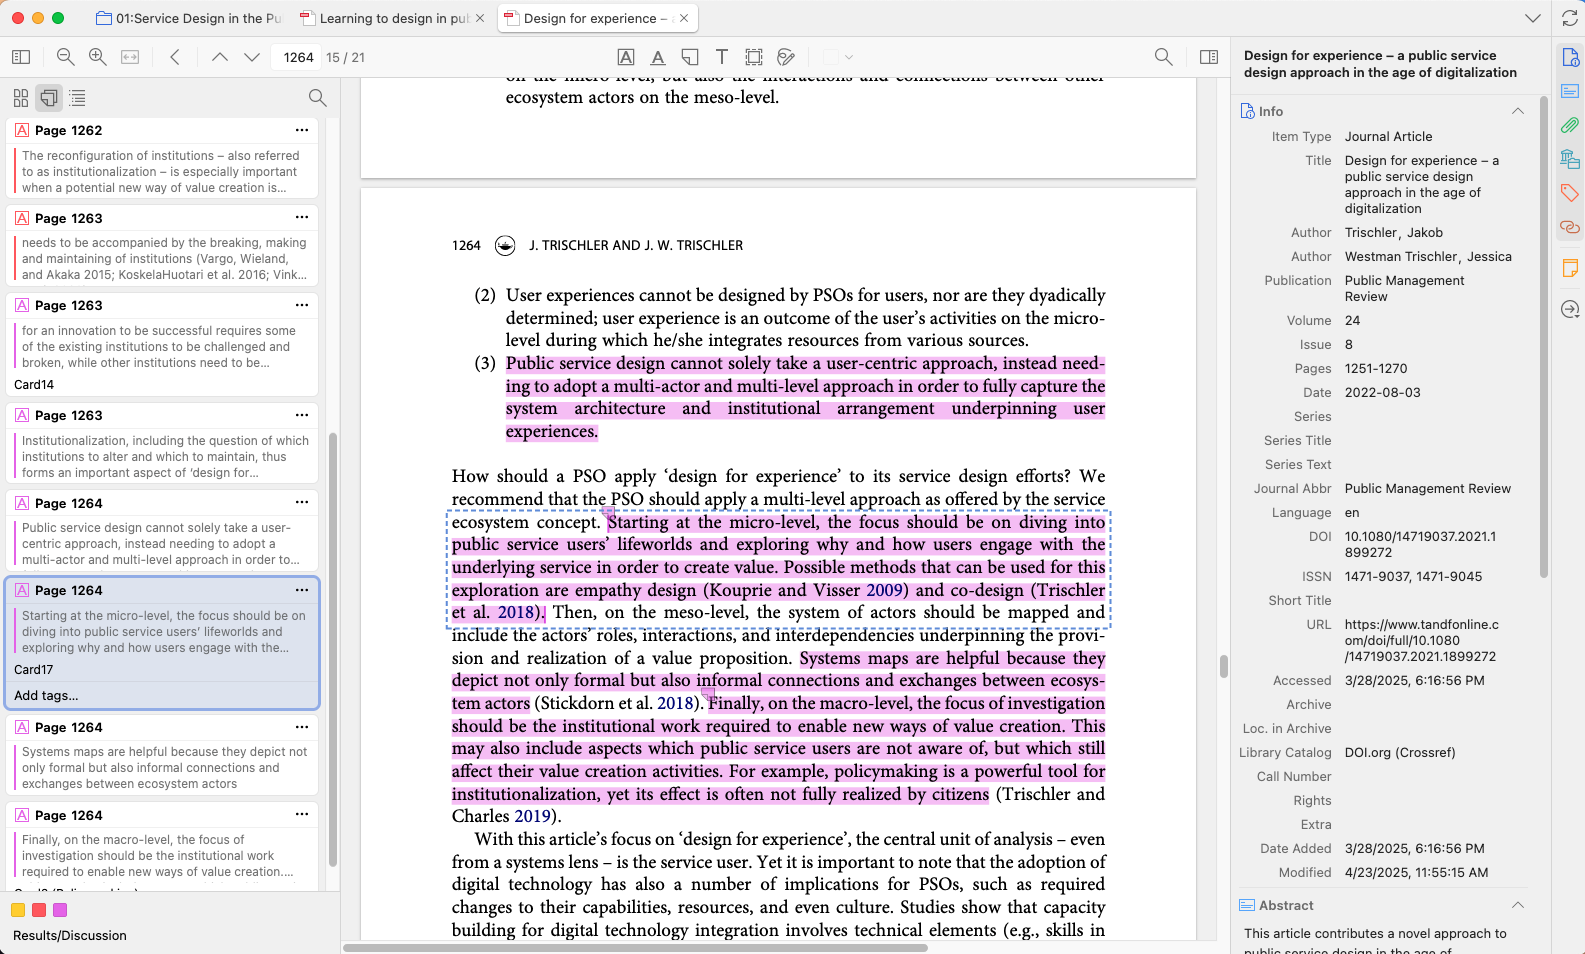Open options for 'Systems maps are helpful' annotation
The width and height of the screenshot is (1585, 954).
(302, 726)
